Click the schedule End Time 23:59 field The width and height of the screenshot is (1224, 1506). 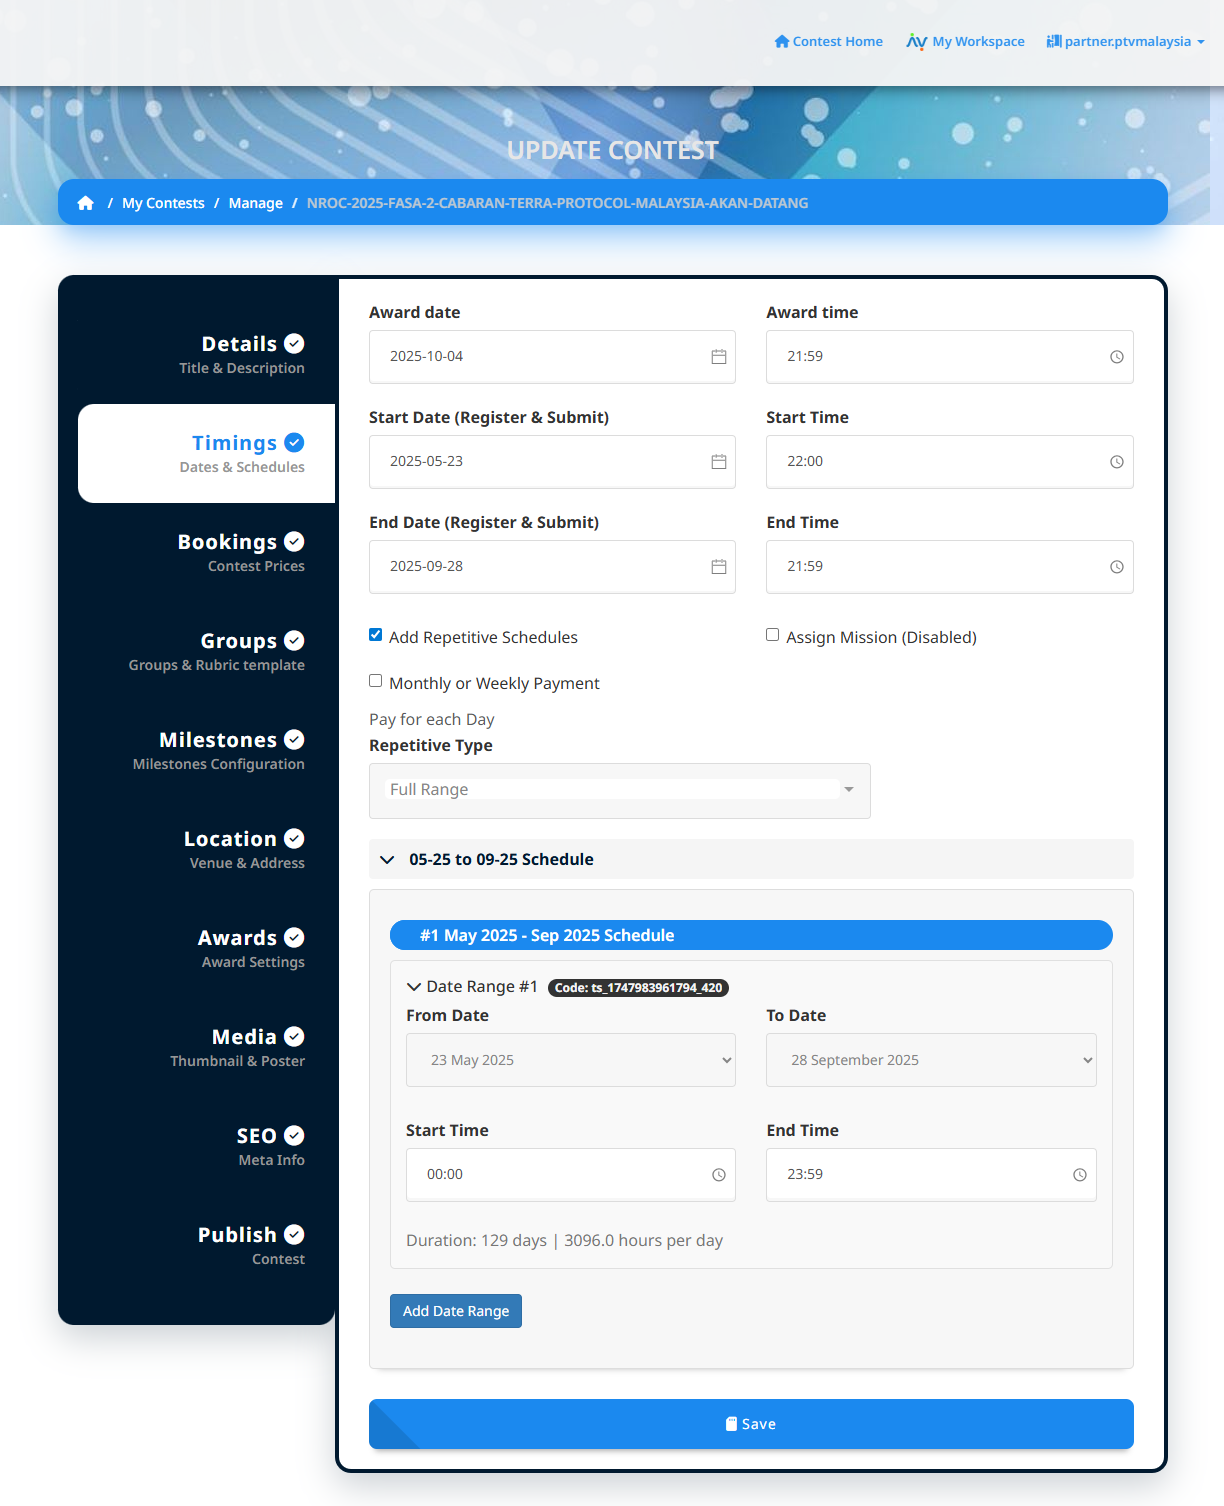[x=931, y=1175]
